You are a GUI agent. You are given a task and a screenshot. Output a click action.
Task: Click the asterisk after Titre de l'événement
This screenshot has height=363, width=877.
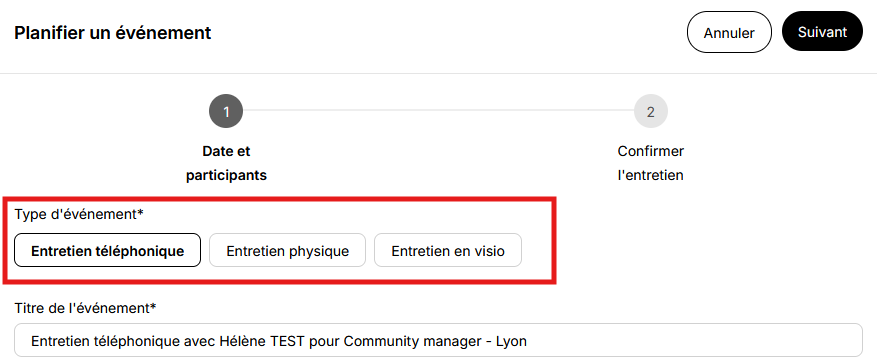(x=153, y=307)
